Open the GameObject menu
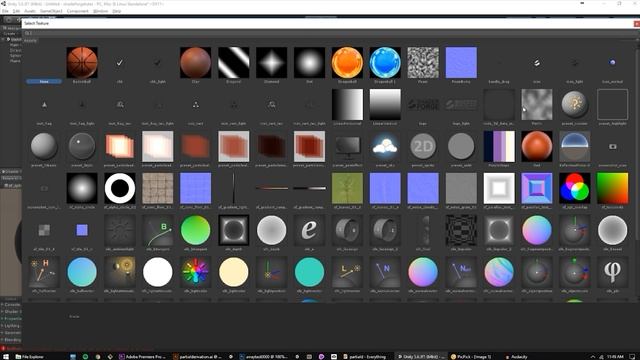 (51, 11)
